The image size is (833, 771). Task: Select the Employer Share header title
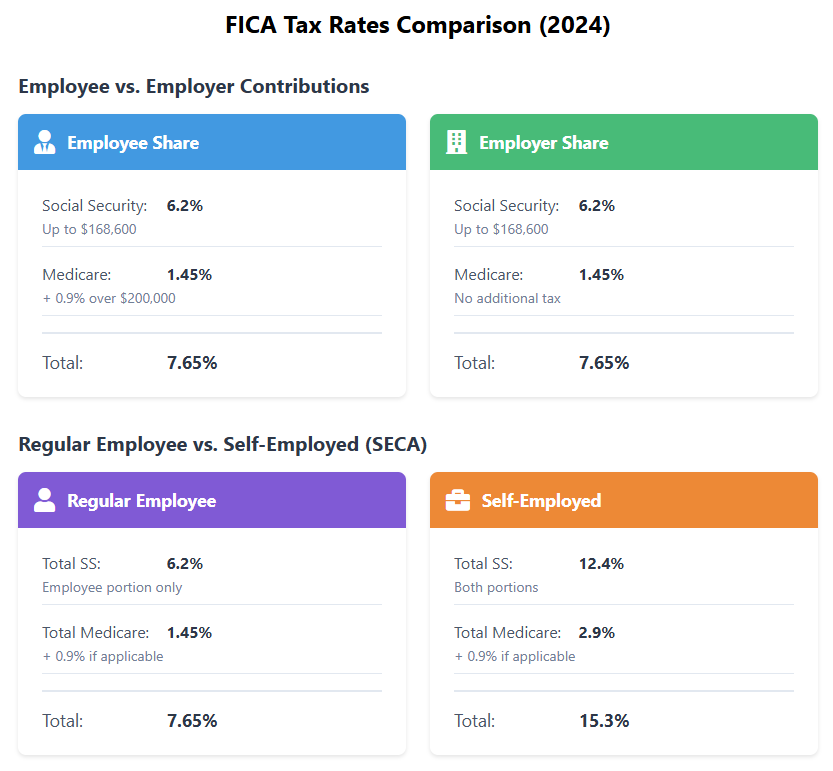coord(543,143)
